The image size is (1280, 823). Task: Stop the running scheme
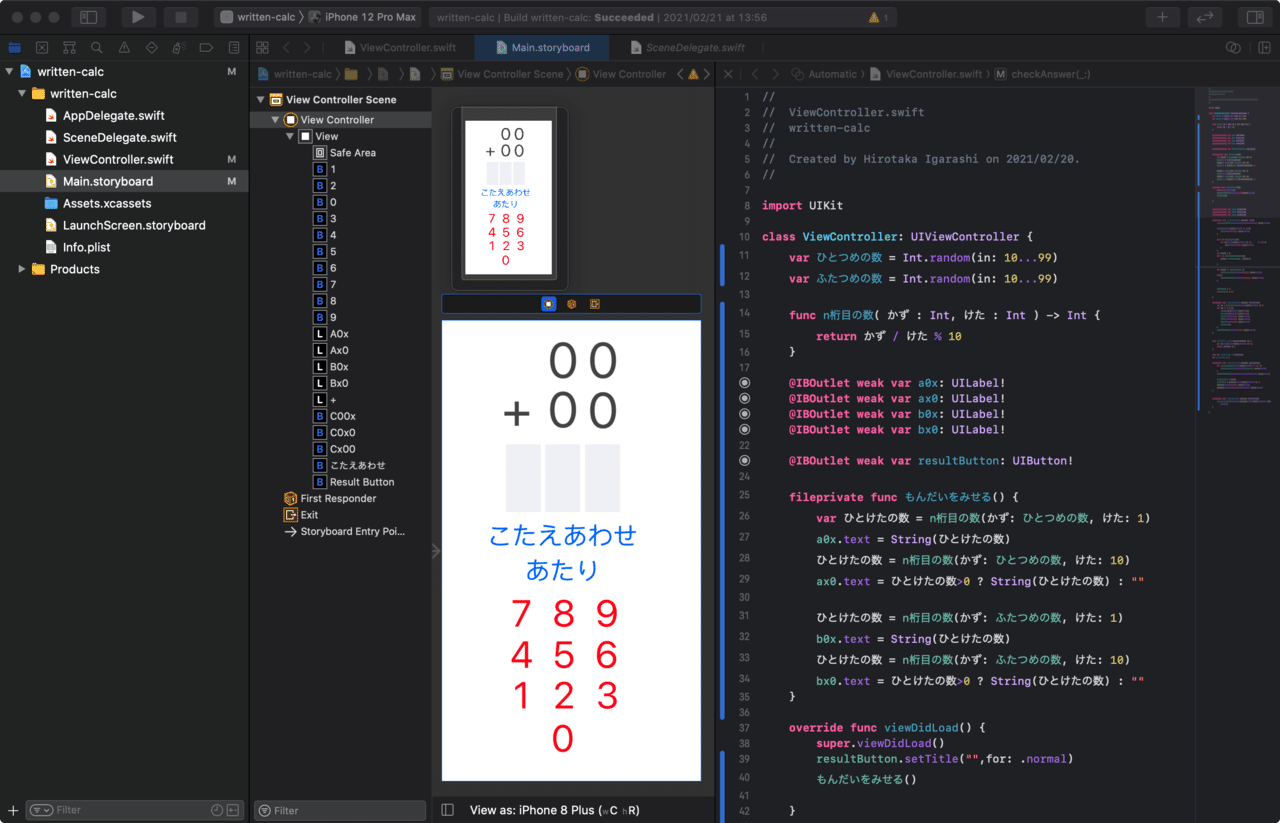pos(181,17)
